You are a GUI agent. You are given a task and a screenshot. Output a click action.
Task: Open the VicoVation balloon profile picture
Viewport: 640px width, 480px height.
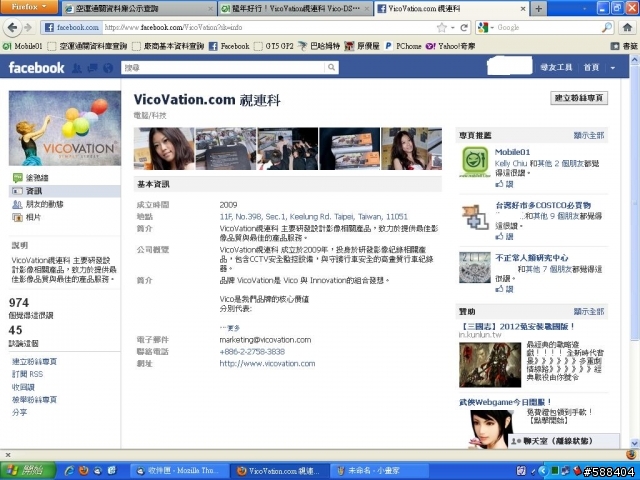[x=65, y=128]
